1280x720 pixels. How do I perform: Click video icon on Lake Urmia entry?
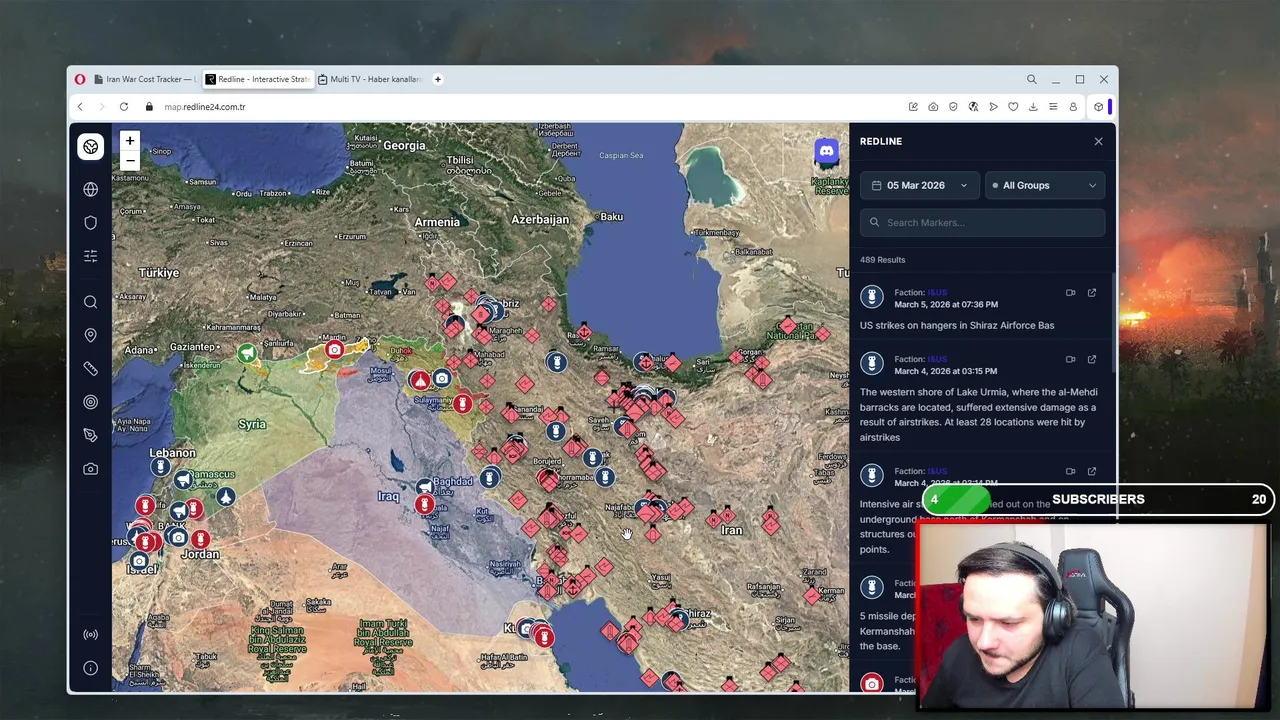[1070, 359]
